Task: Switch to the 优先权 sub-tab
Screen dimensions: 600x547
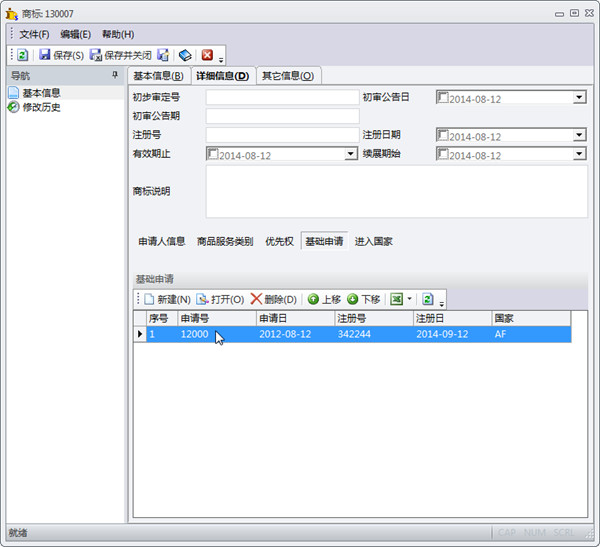Action: 279,241
